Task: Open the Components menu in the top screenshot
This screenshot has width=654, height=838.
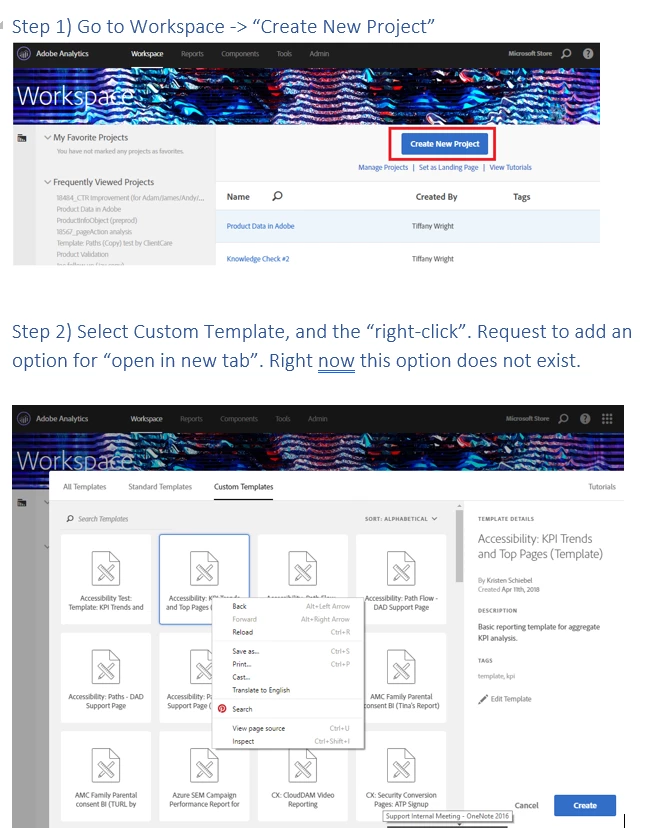Action: [240, 53]
